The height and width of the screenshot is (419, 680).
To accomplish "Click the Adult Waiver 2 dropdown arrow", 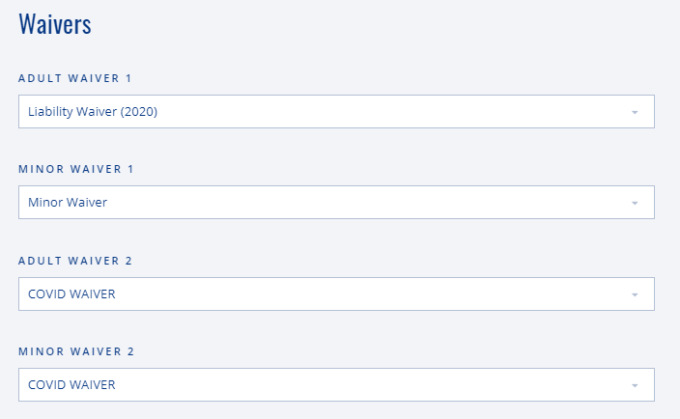I will click(634, 294).
